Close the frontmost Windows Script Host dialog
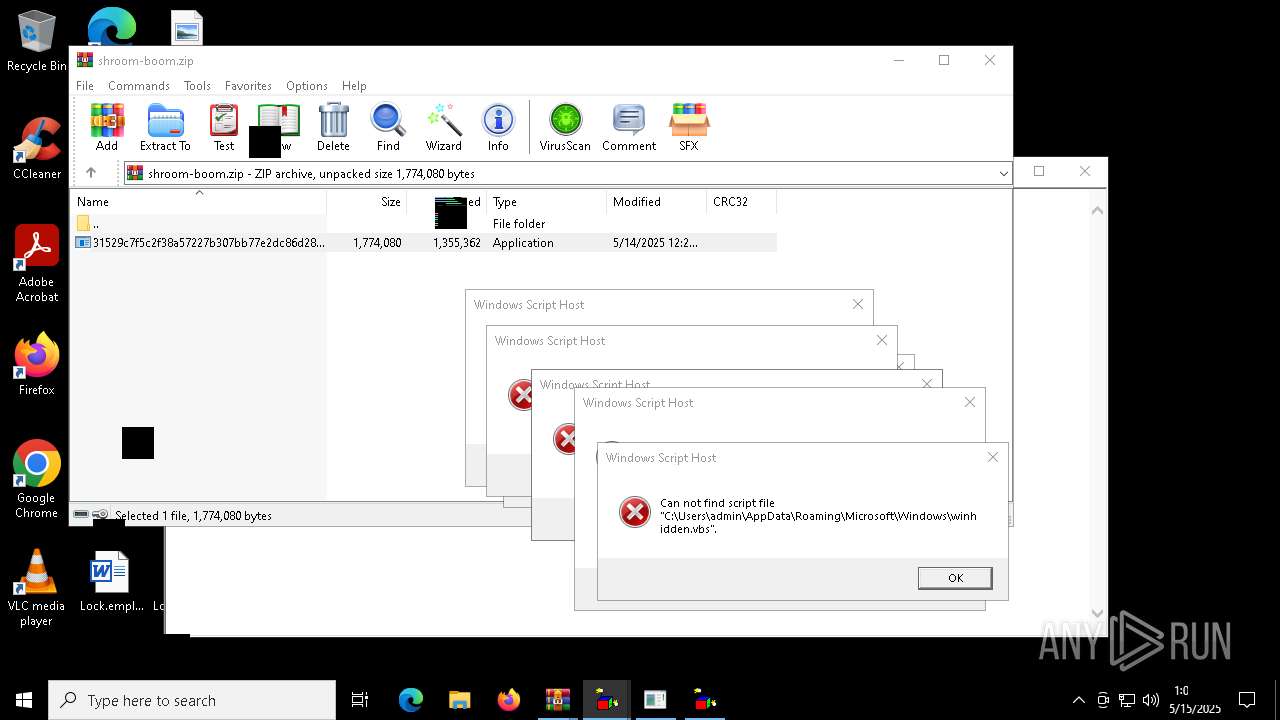 pos(992,457)
